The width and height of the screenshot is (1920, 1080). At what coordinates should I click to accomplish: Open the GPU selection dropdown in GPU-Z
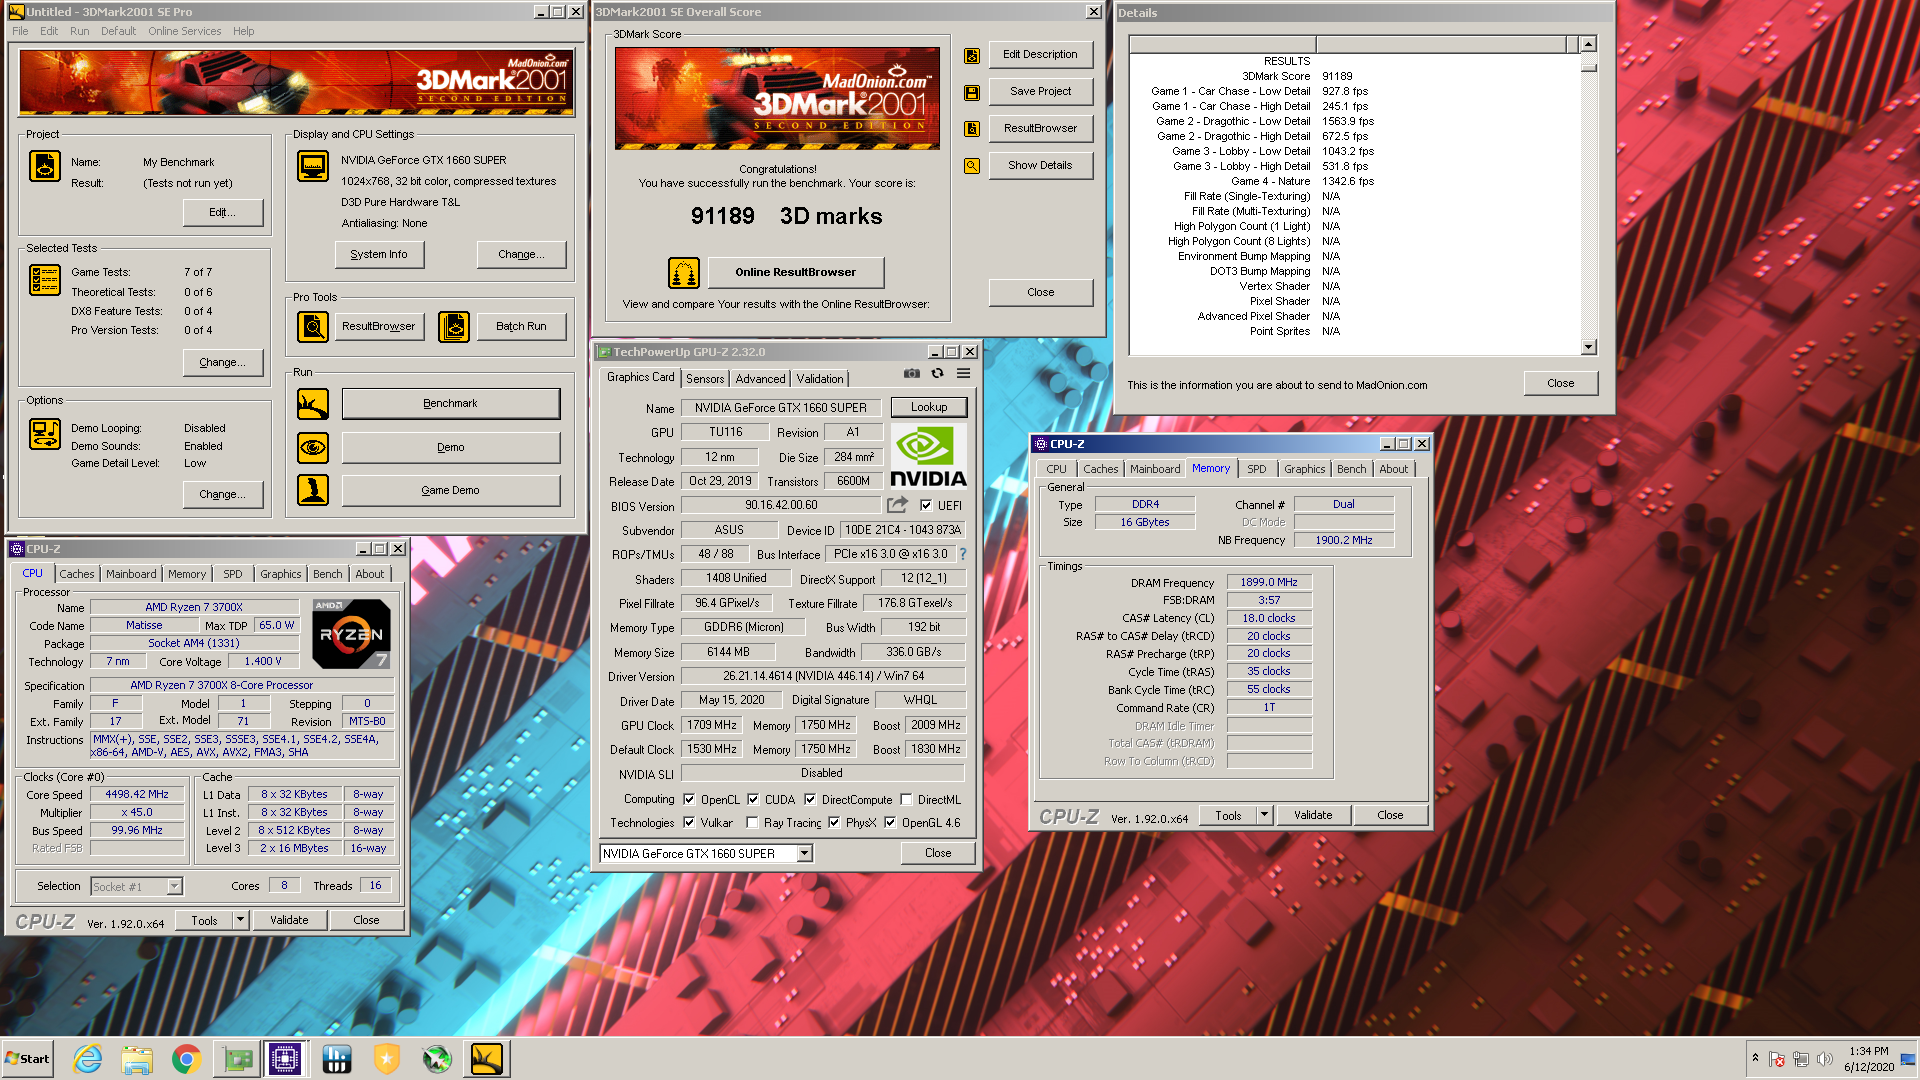[x=805, y=853]
